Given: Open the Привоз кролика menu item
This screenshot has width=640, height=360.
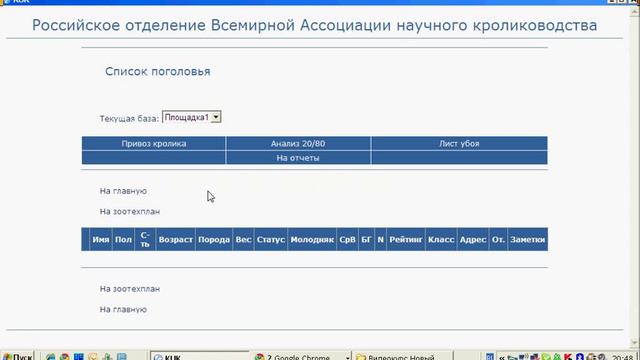Looking at the screenshot, I should click(153, 144).
